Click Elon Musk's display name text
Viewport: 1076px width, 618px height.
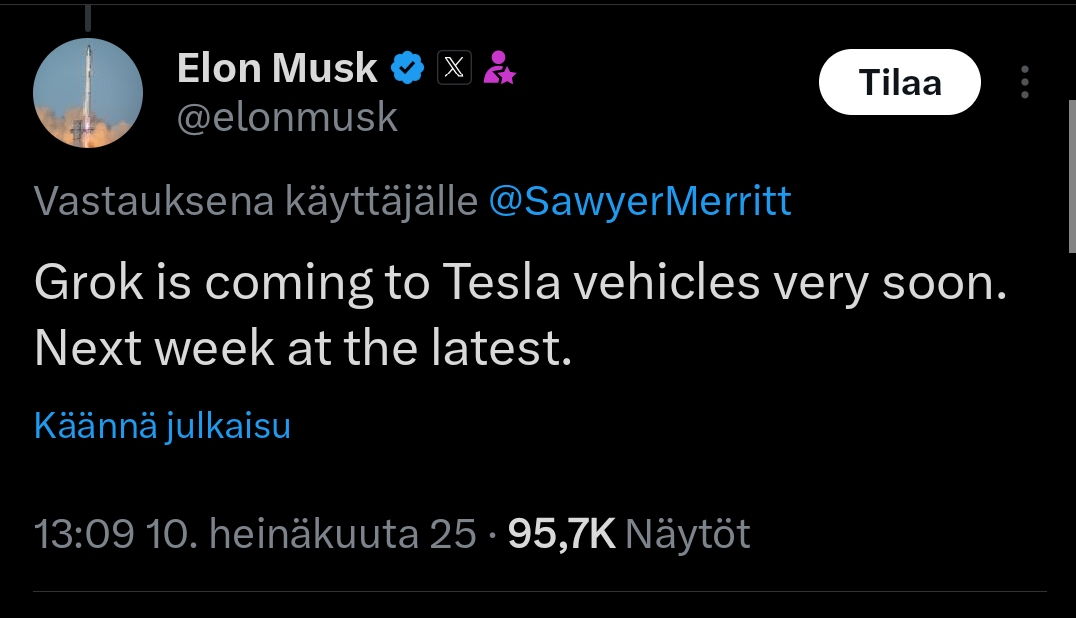[x=275, y=67]
